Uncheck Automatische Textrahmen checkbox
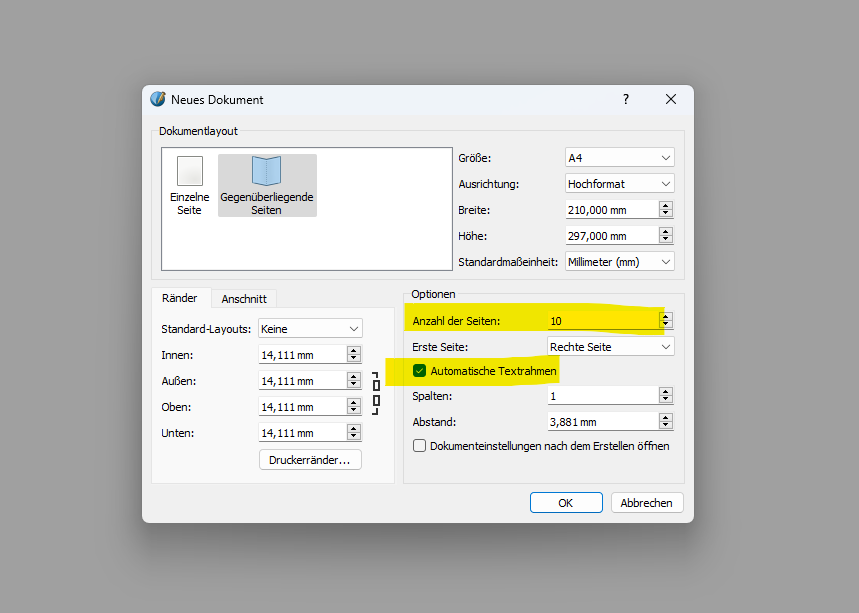Viewport: 859px width, 613px height. 420,371
